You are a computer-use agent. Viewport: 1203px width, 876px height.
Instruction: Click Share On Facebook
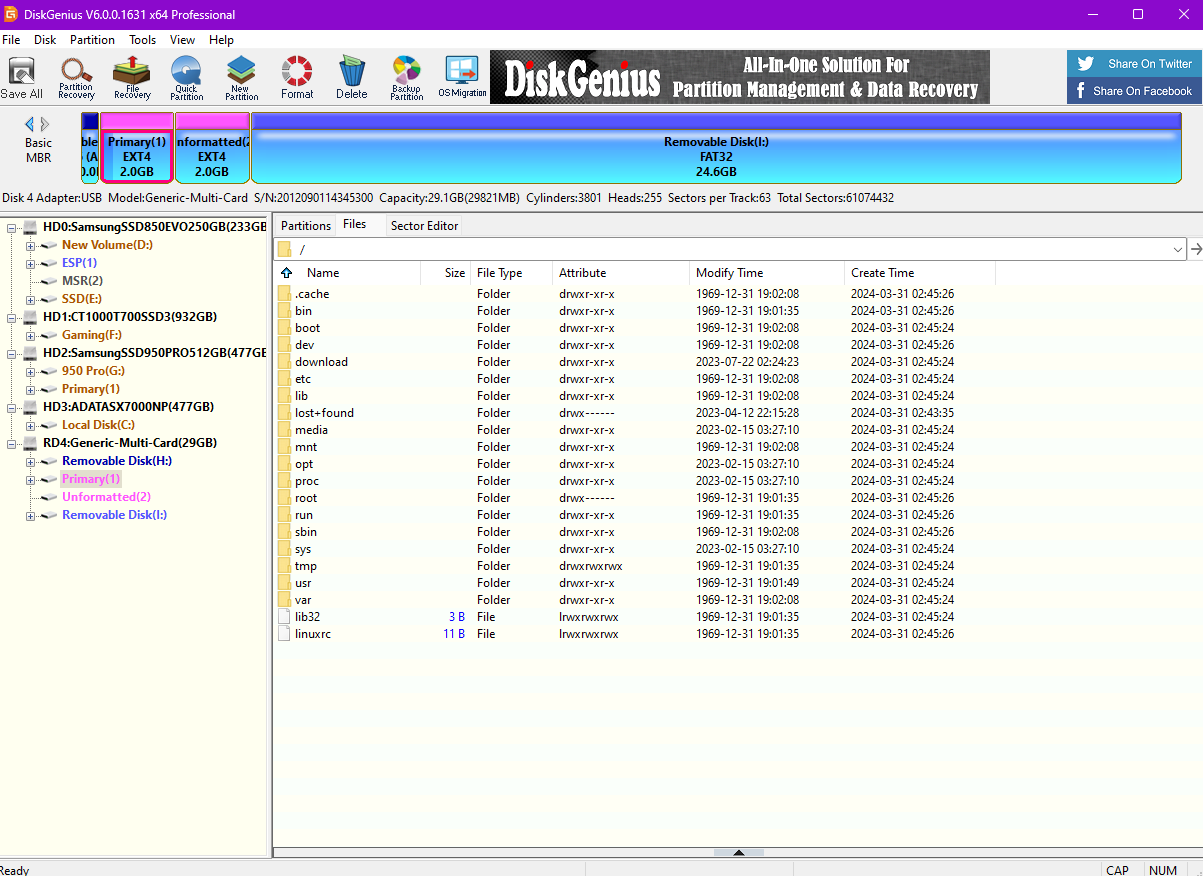pos(1133,90)
